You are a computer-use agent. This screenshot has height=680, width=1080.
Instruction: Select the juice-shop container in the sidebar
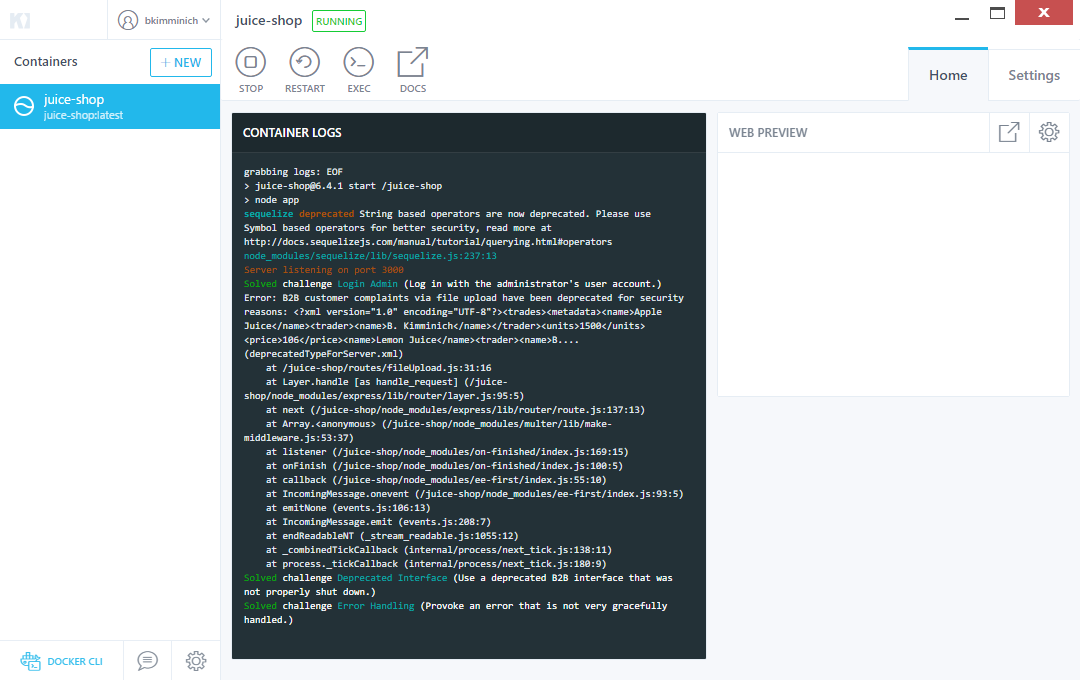[x=110, y=106]
